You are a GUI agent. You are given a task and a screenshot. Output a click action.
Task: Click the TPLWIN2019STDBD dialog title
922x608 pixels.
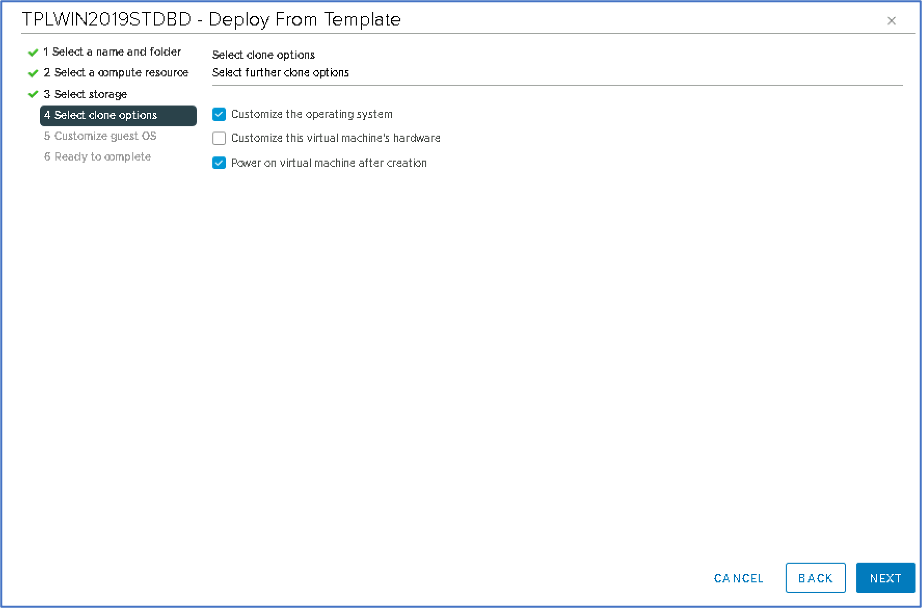[x=211, y=19]
